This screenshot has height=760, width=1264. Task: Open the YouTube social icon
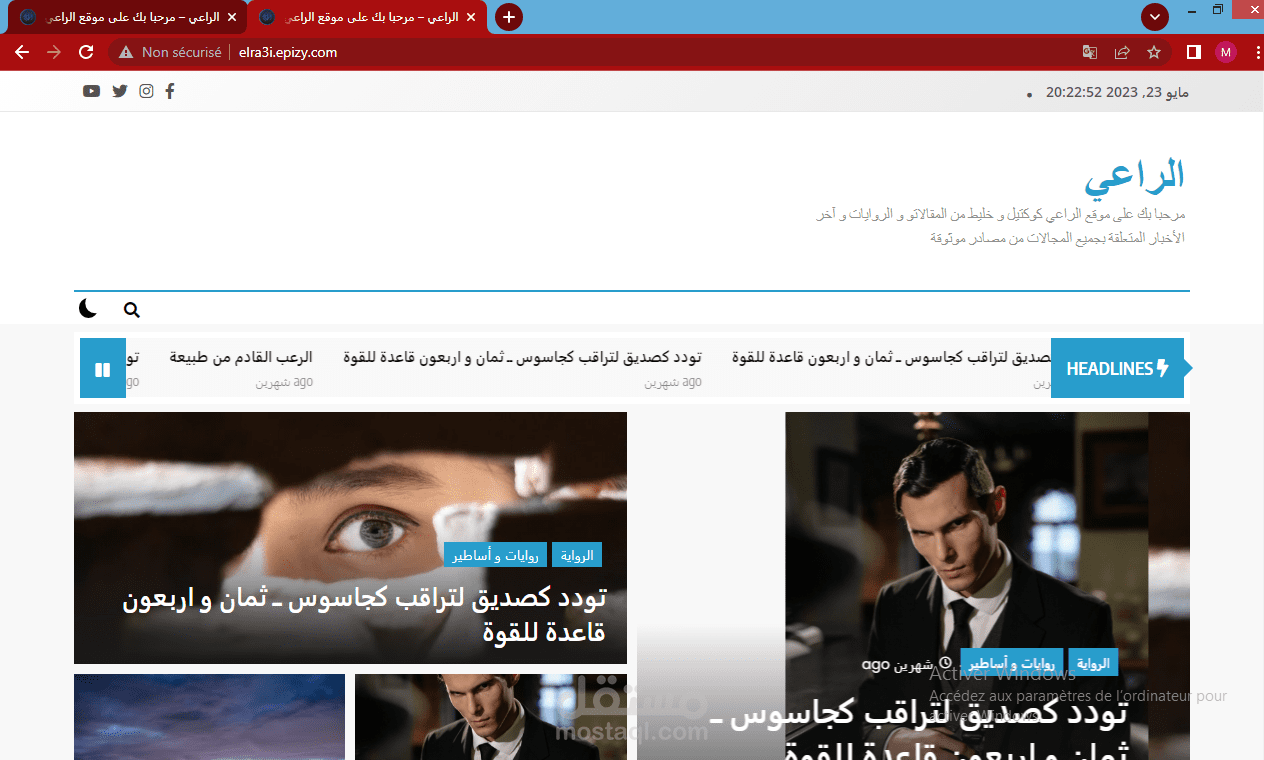pos(91,92)
